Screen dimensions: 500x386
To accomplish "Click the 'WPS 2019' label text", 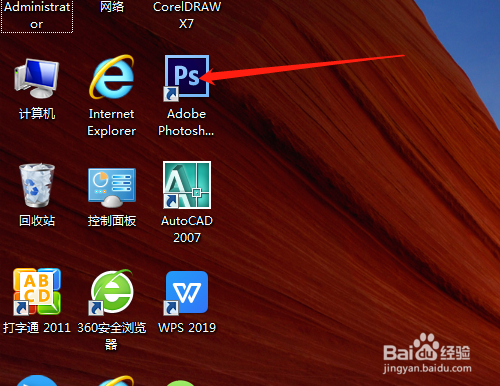I will point(187,327).
